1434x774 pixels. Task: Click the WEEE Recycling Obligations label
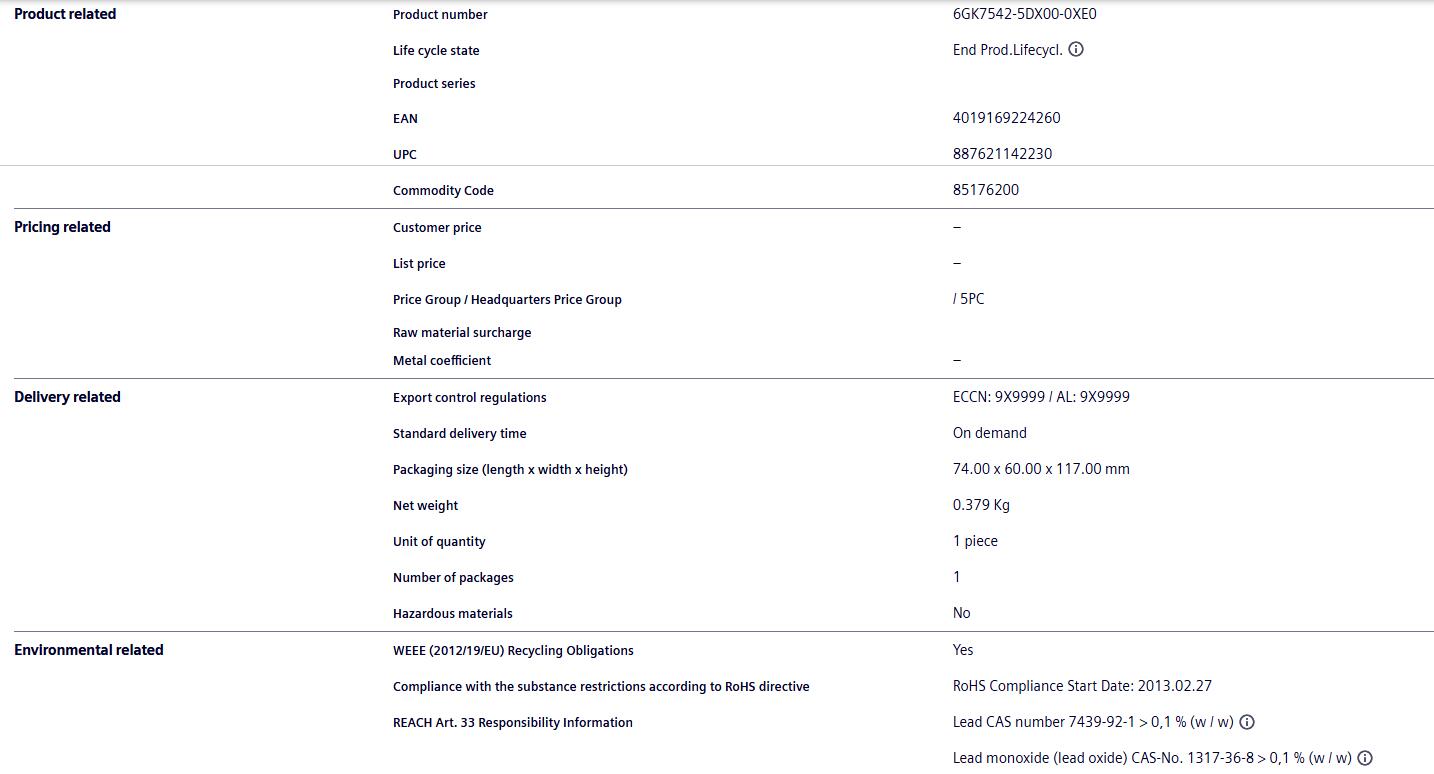click(x=513, y=650)
